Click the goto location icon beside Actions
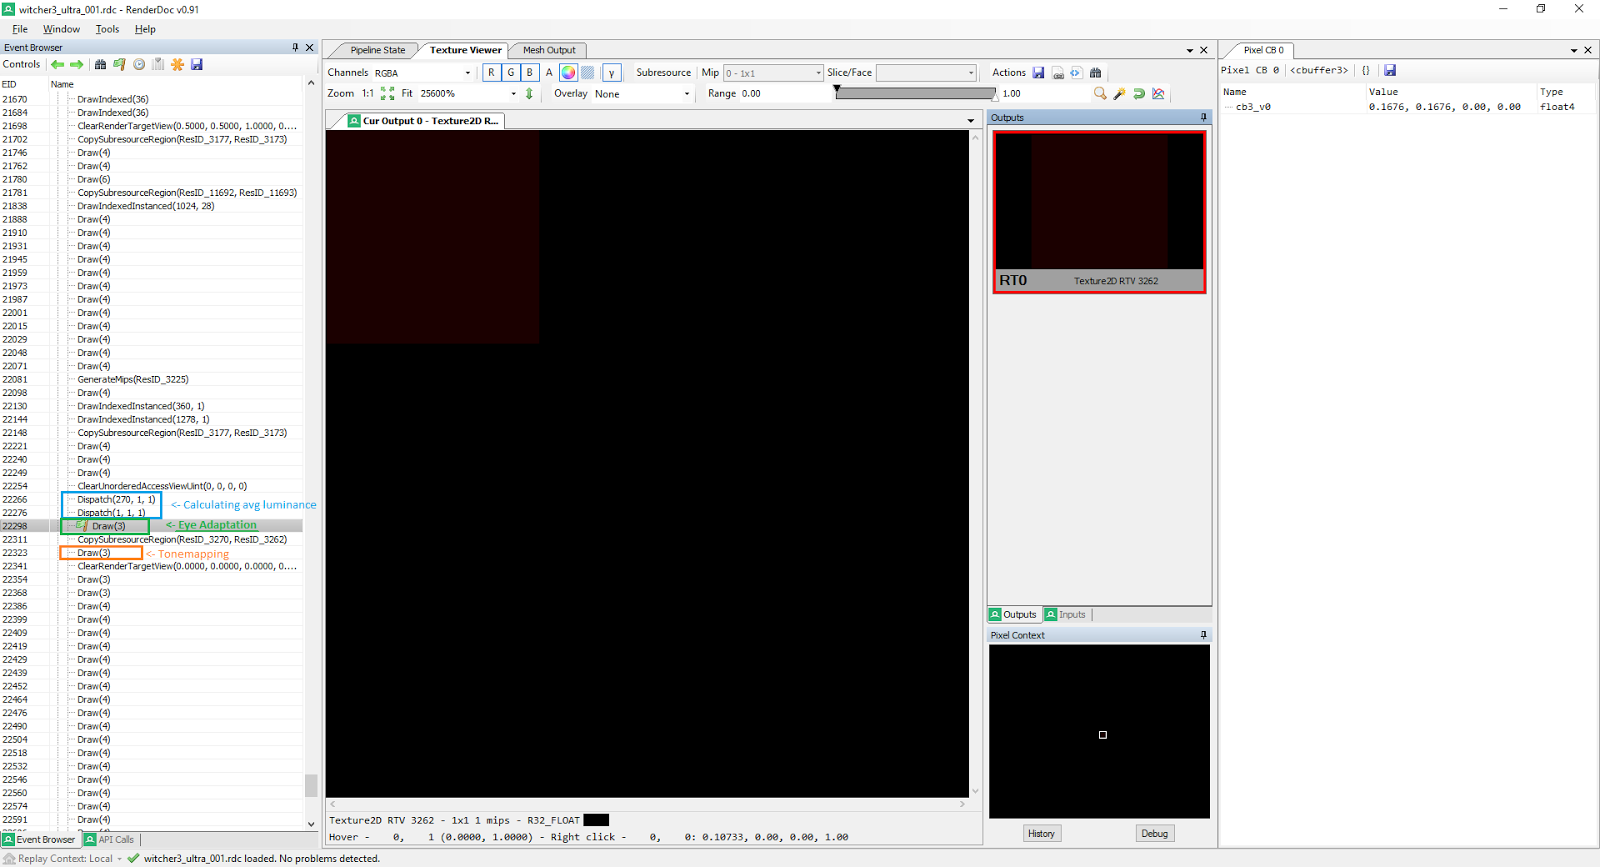1600x867 pixels. (x=1076, y=73)
